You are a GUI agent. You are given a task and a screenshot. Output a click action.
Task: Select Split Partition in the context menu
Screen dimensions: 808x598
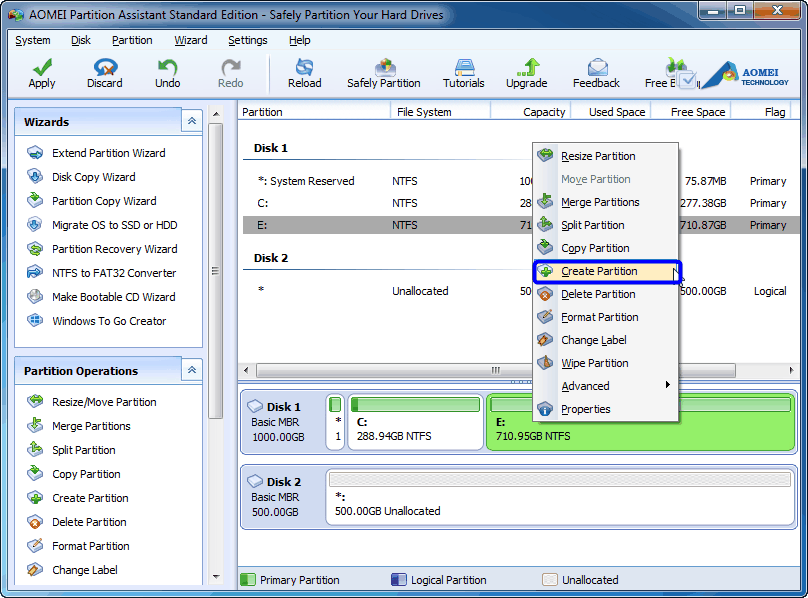pos(605,225)
